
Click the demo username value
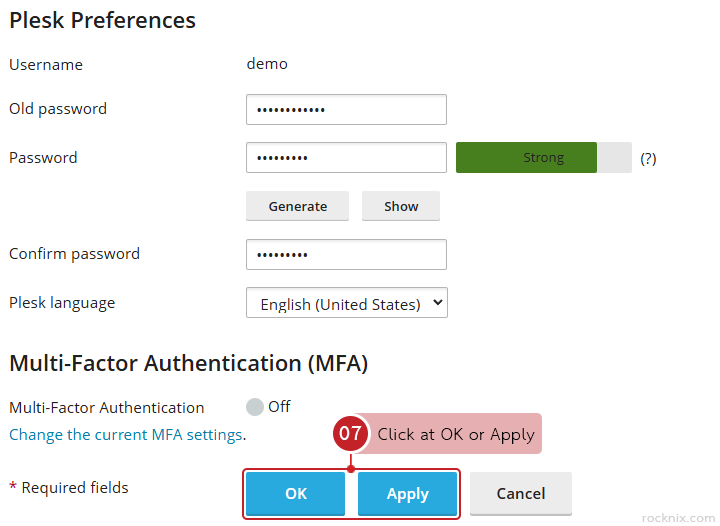[267, 64]
